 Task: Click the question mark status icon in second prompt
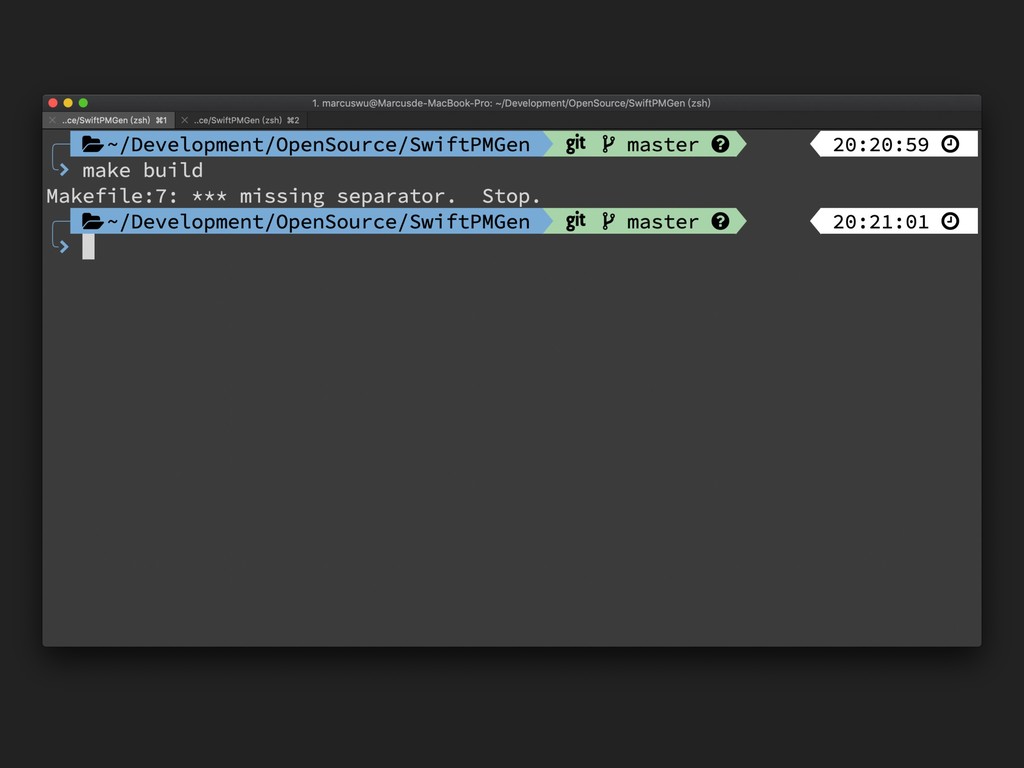pos(720,221)
